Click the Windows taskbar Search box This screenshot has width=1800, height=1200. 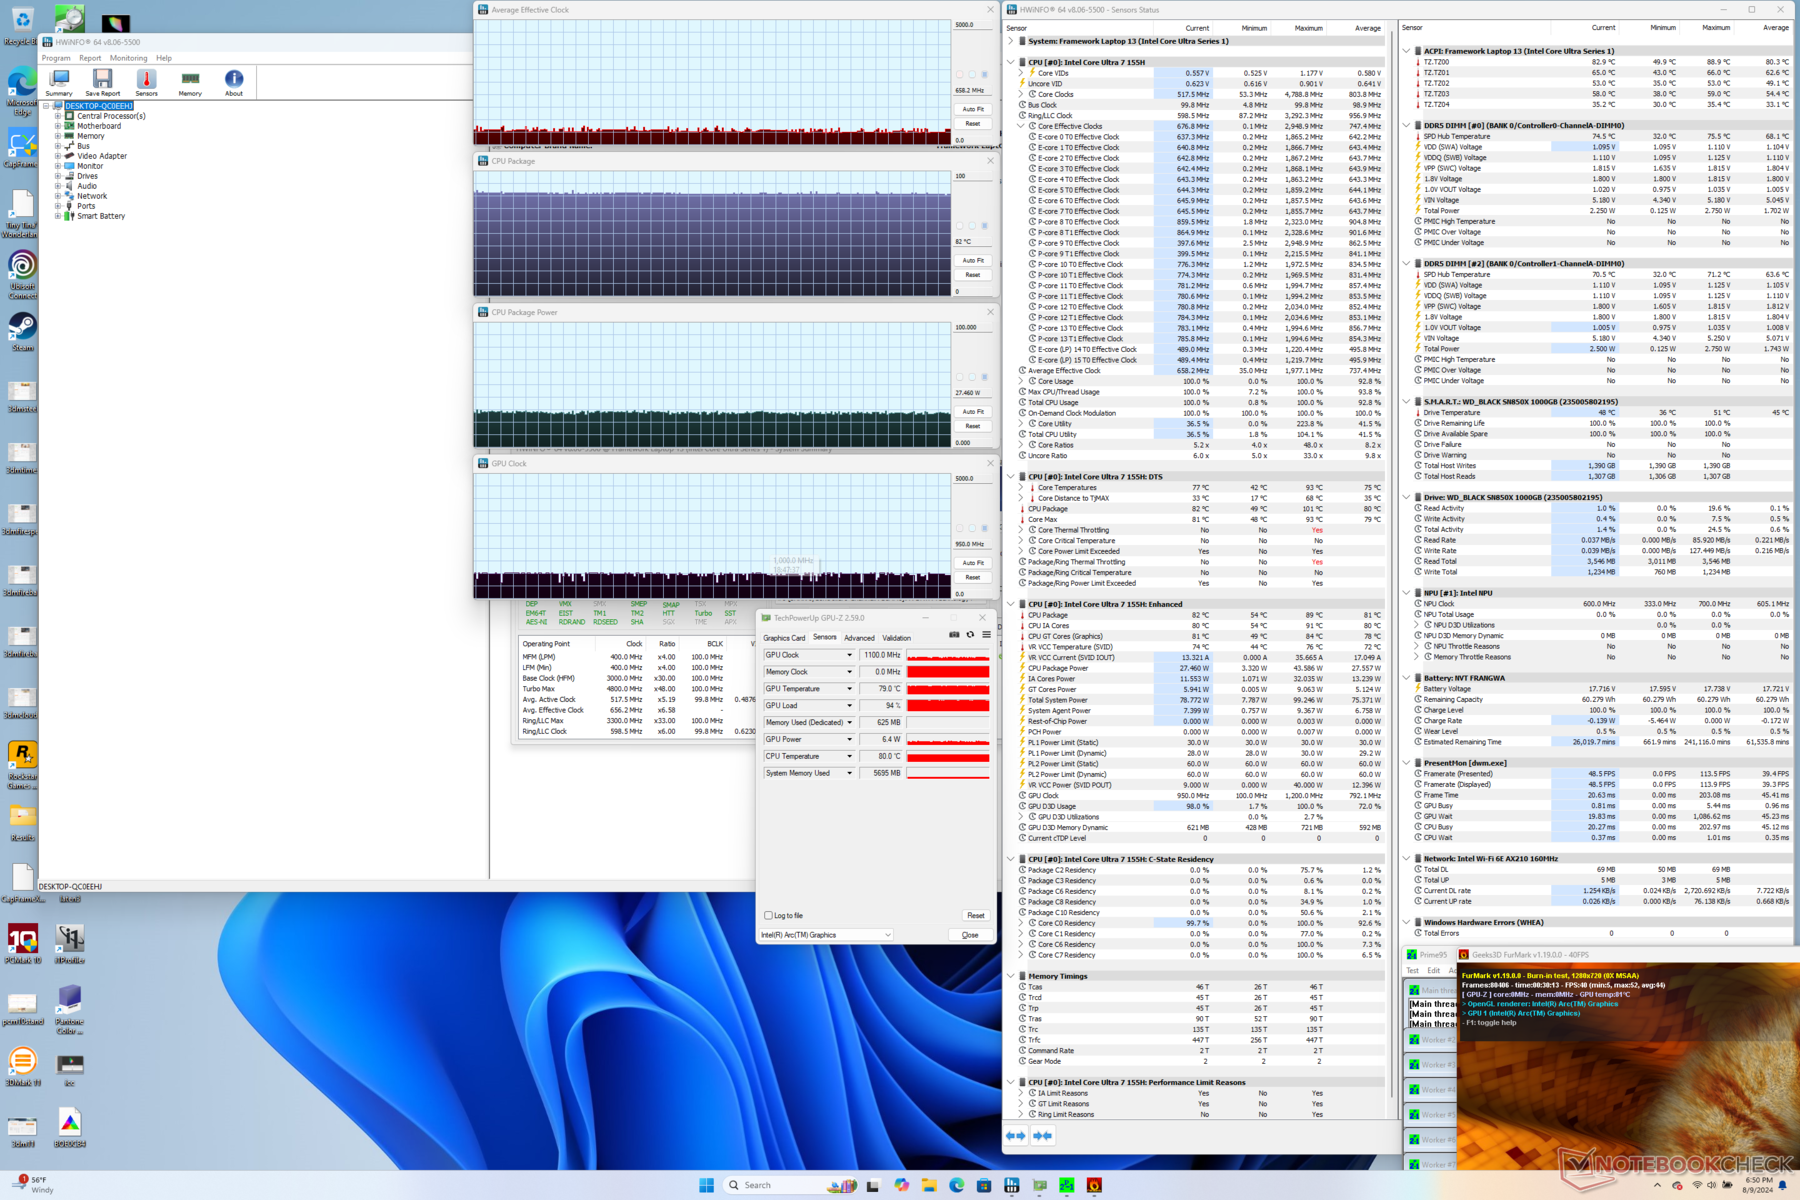point(757,1185)
